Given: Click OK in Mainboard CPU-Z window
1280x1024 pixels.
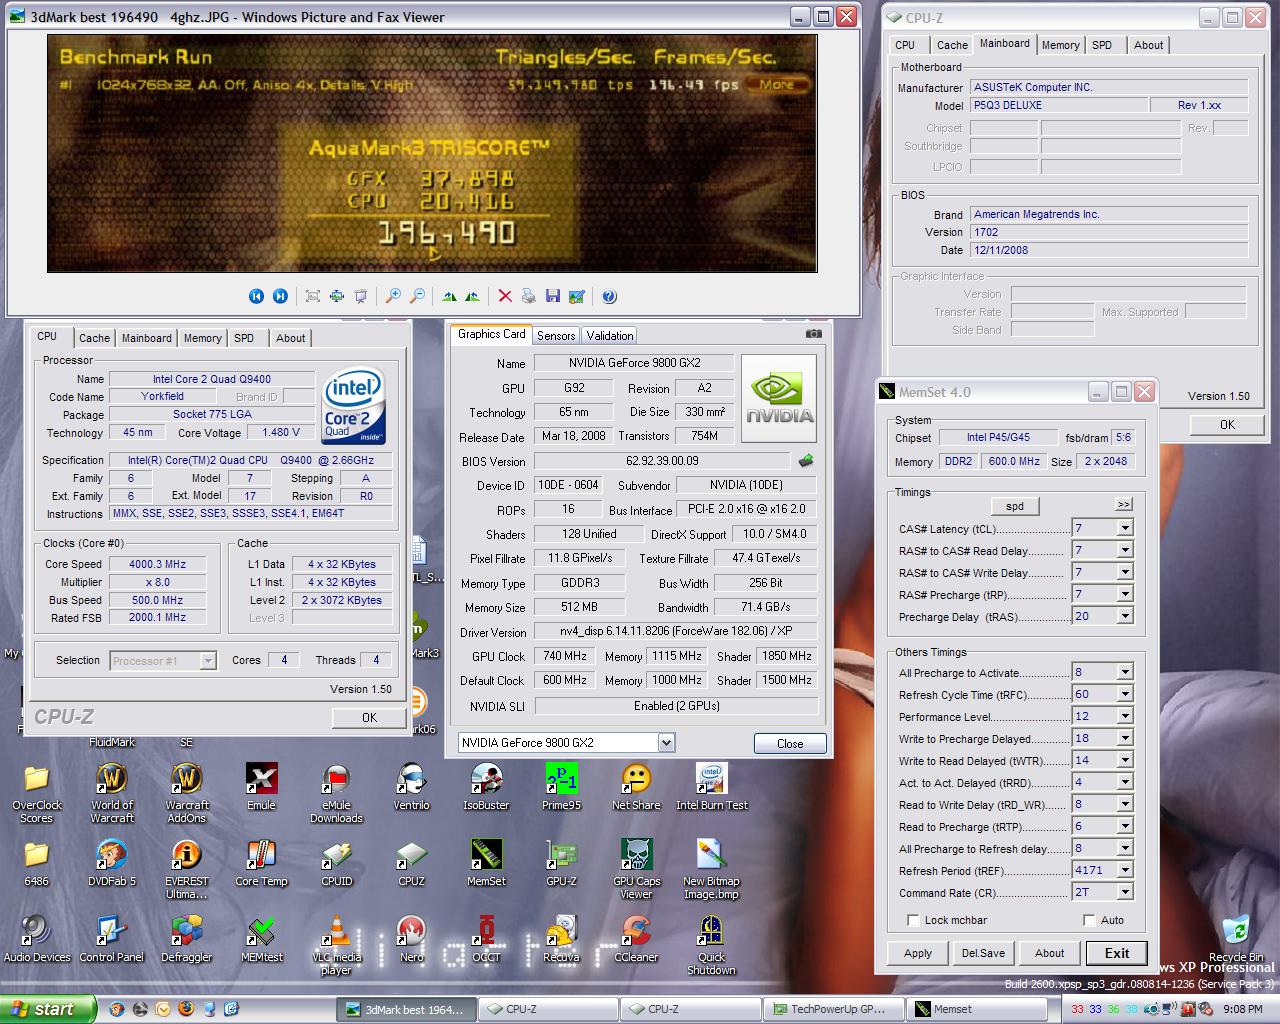Looking at the screenshot, I should pyautogui.click(x=1227, y=424).
